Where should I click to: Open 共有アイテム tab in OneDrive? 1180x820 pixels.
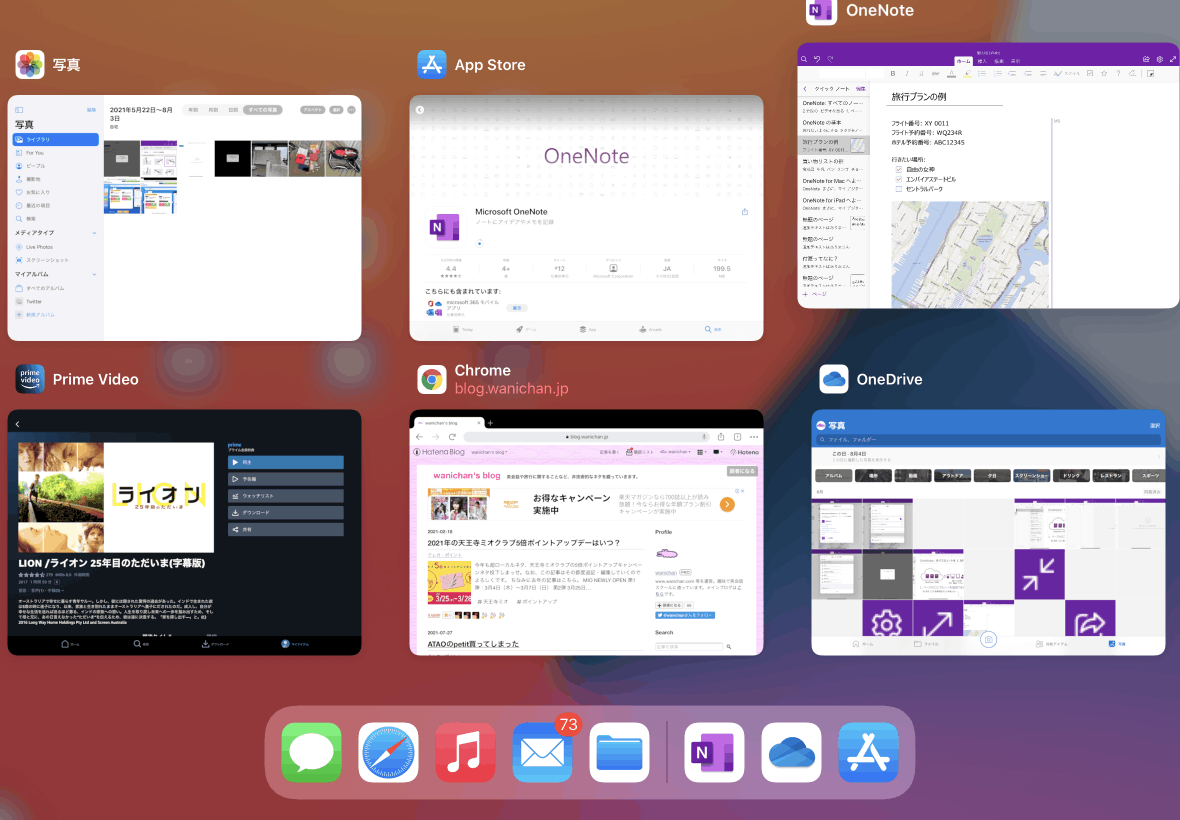1051,644
